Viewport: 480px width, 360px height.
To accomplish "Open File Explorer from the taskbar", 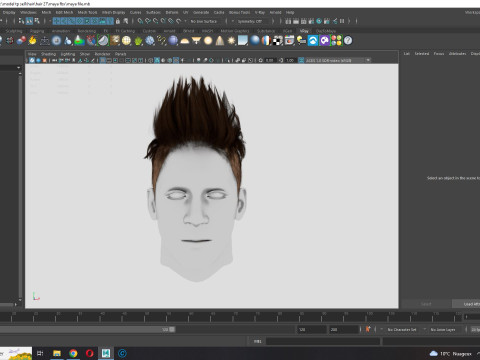I will 57,353.
